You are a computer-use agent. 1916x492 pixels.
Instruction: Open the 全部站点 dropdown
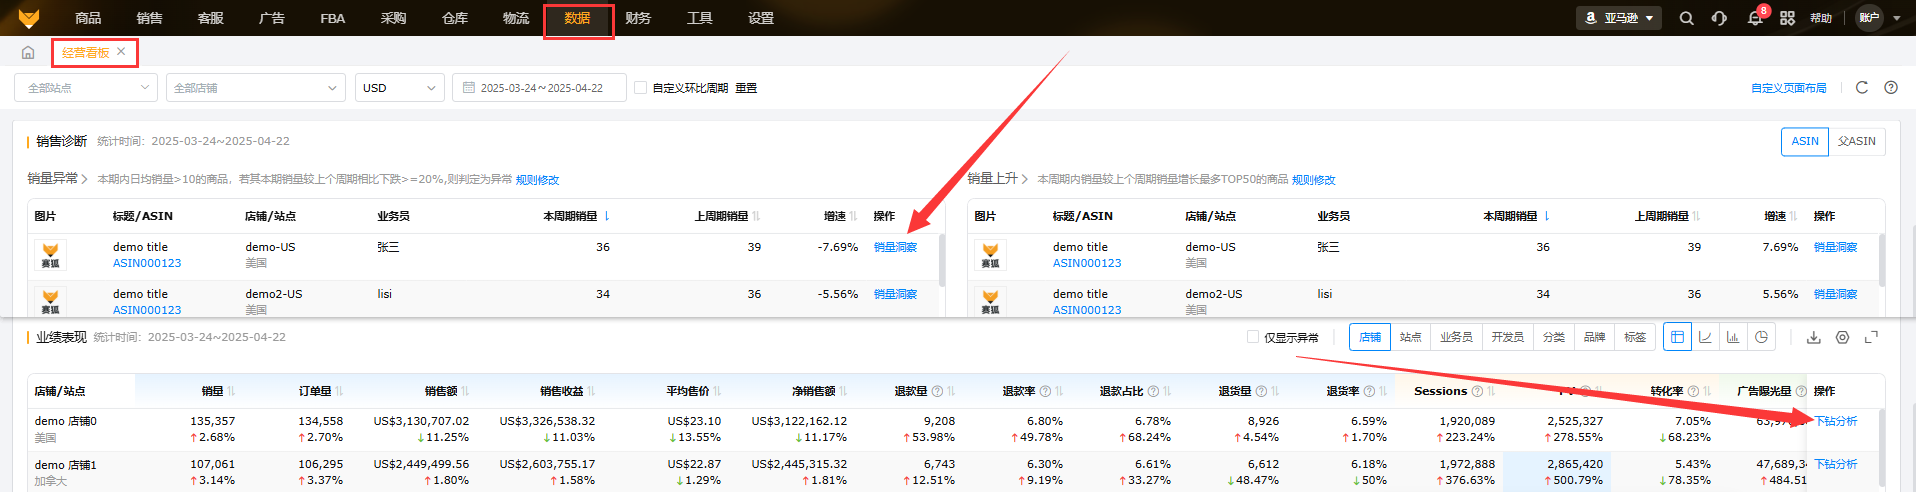point(86,88)
